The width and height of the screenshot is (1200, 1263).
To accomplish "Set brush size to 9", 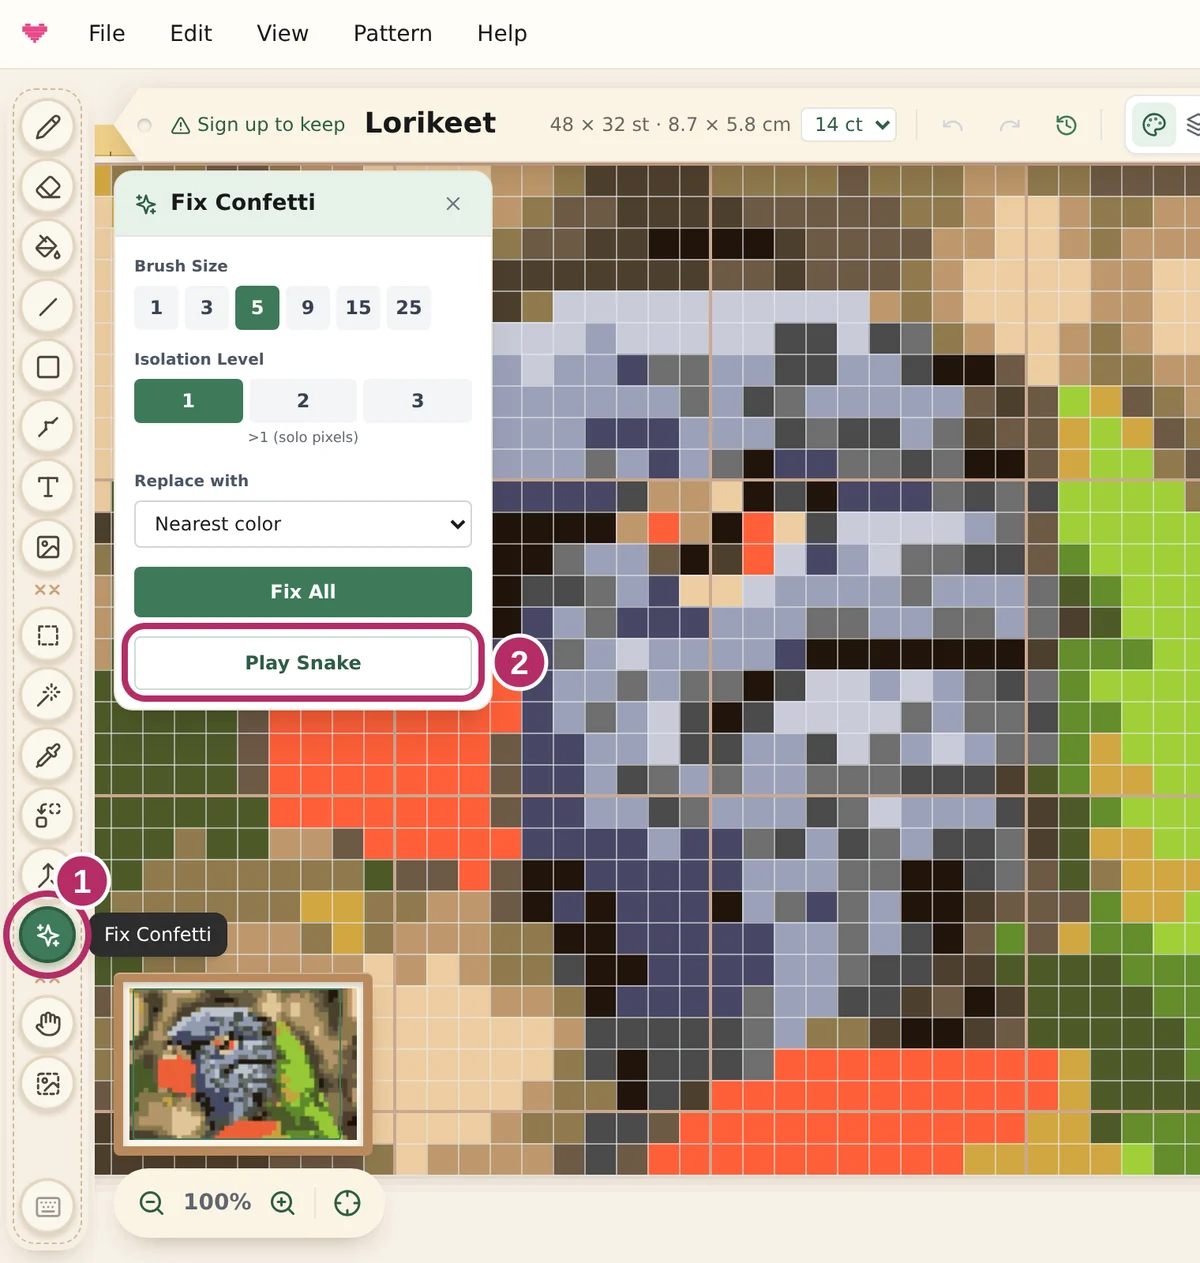I will pyautogui.click(x=308, y=308).
